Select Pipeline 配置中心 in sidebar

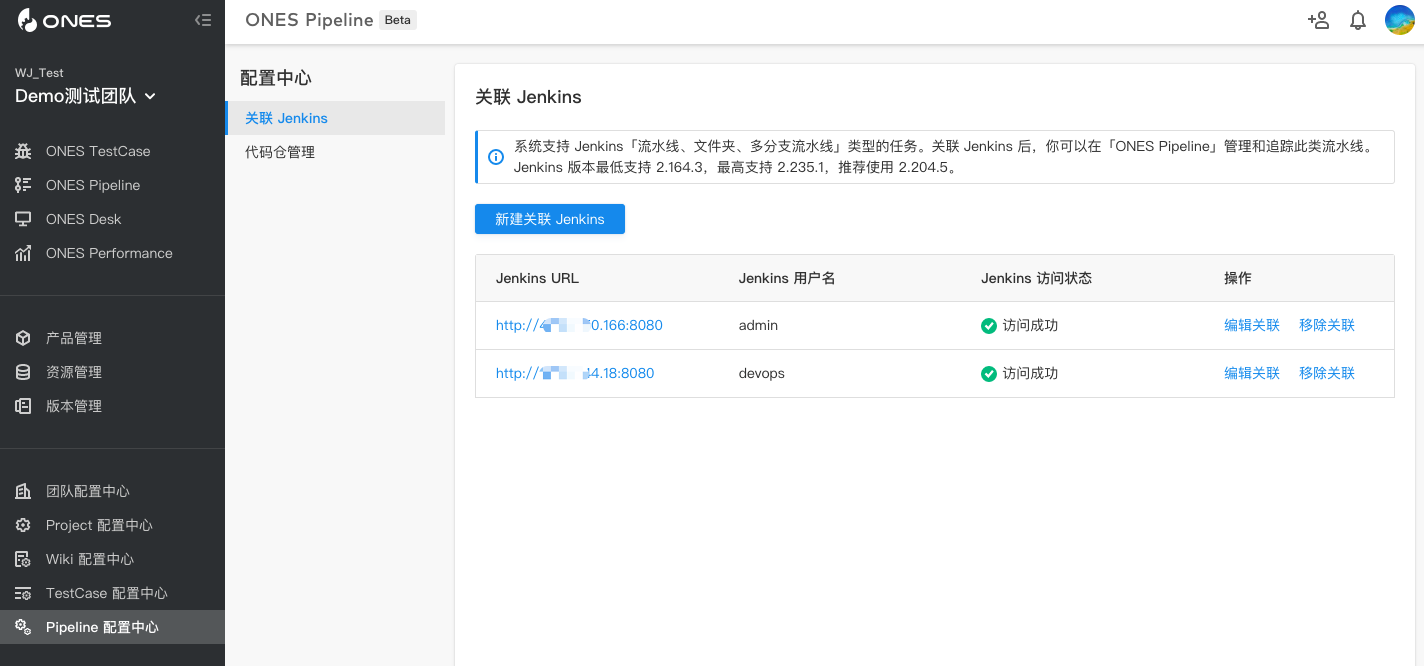pyautogui.click(x=112, y=627)
